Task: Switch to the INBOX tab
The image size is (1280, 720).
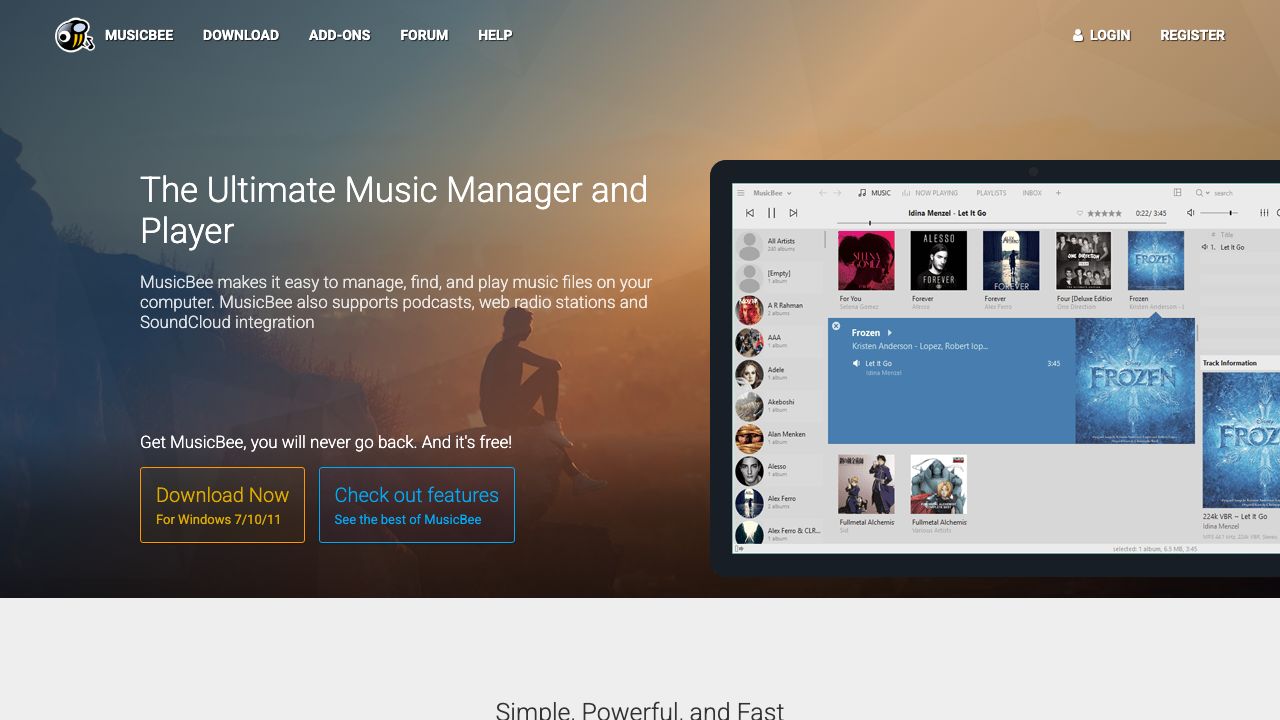Action: [1032, 193]
